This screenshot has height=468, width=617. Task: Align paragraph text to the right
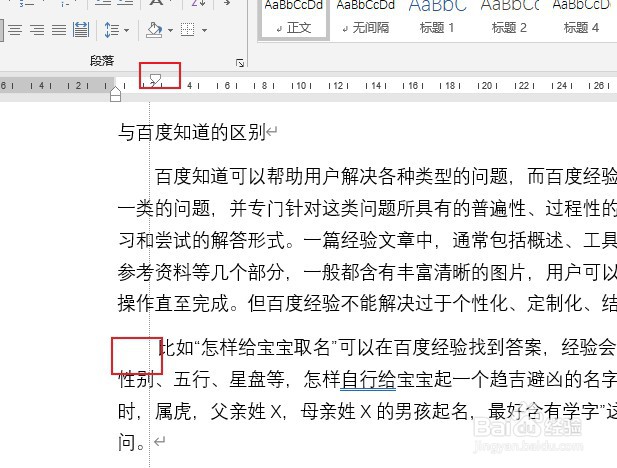point(37,30)
